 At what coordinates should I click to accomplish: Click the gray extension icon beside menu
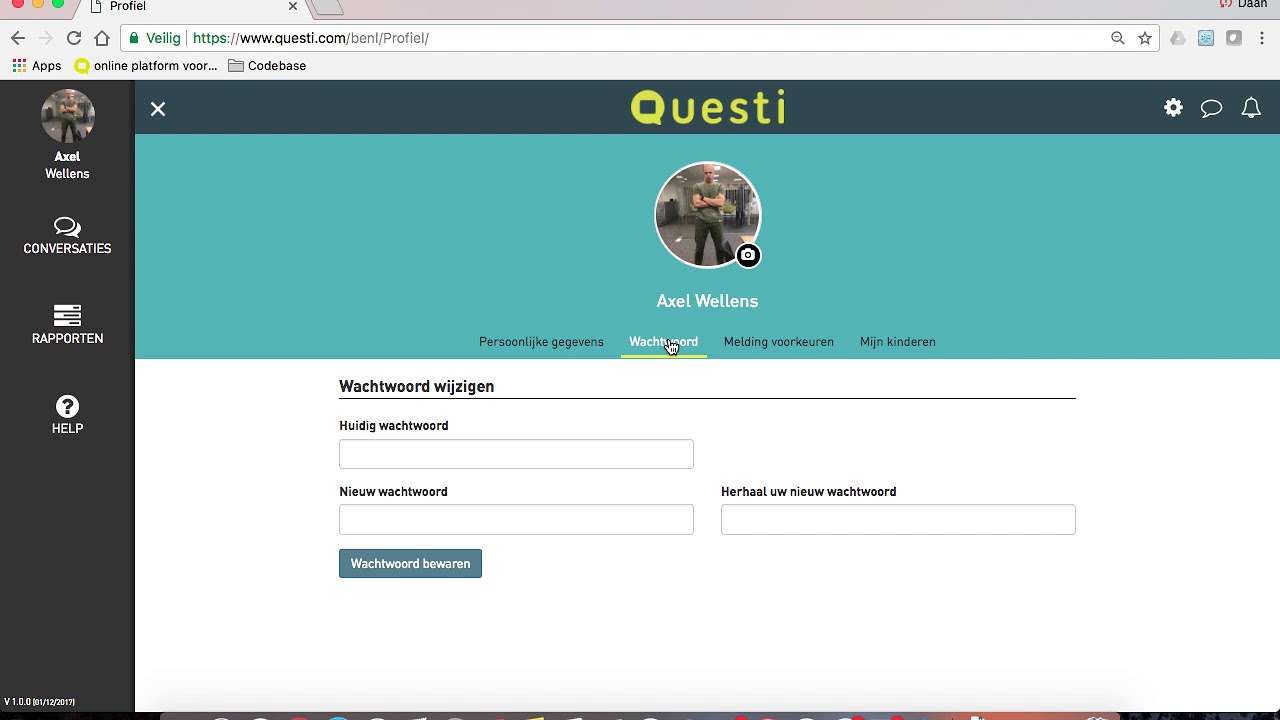tap(1234, 38)
